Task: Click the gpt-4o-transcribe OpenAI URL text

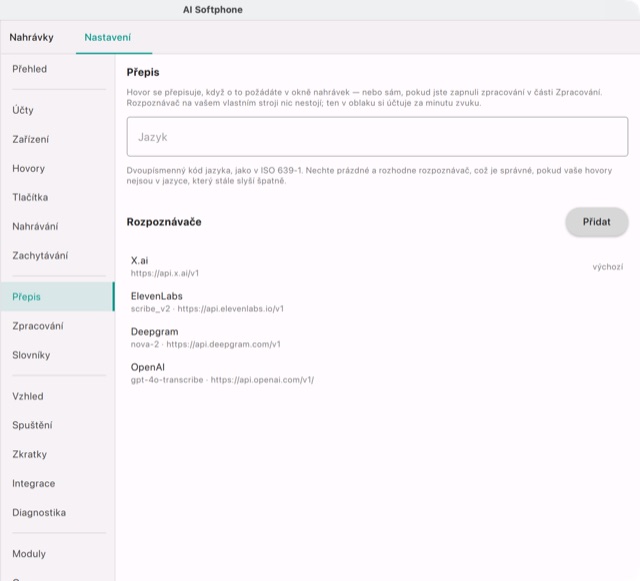Action: [x=222, y=380]
